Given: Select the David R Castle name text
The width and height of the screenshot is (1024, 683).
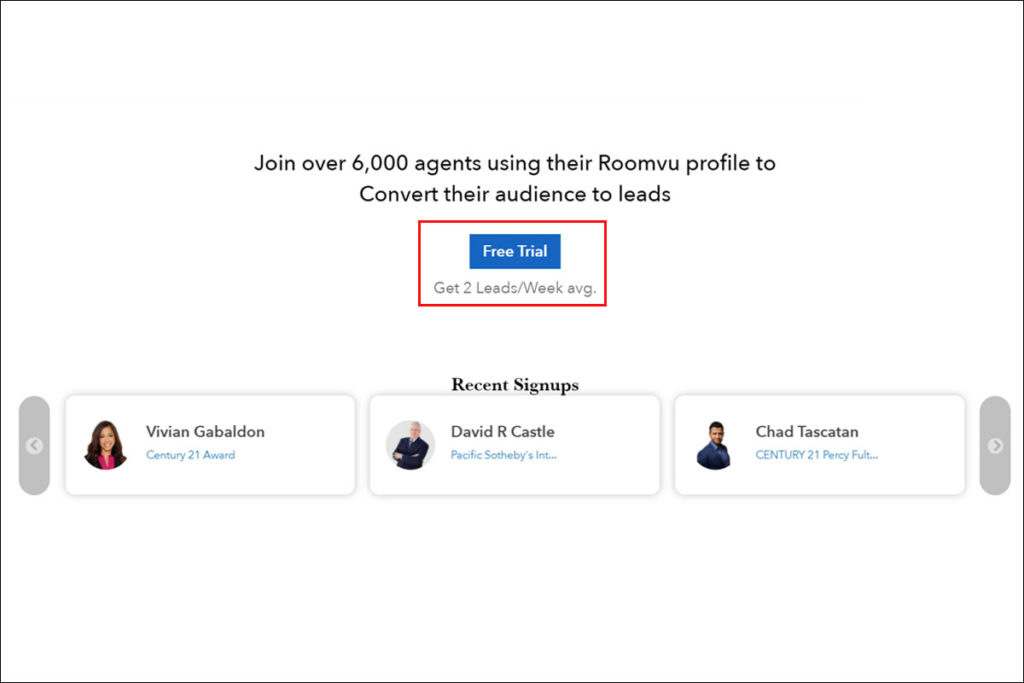Looking at the screenshot, I should click(x=502, y=432).
